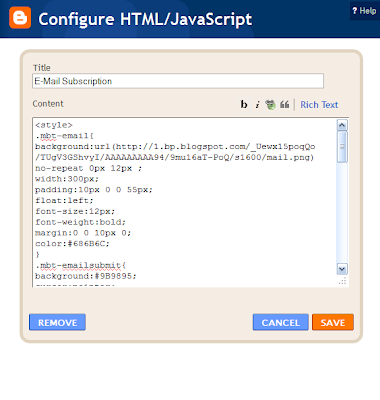Toggle italic formatting button
This screenshot has height=400, width=380.
(x=257, y=105)
